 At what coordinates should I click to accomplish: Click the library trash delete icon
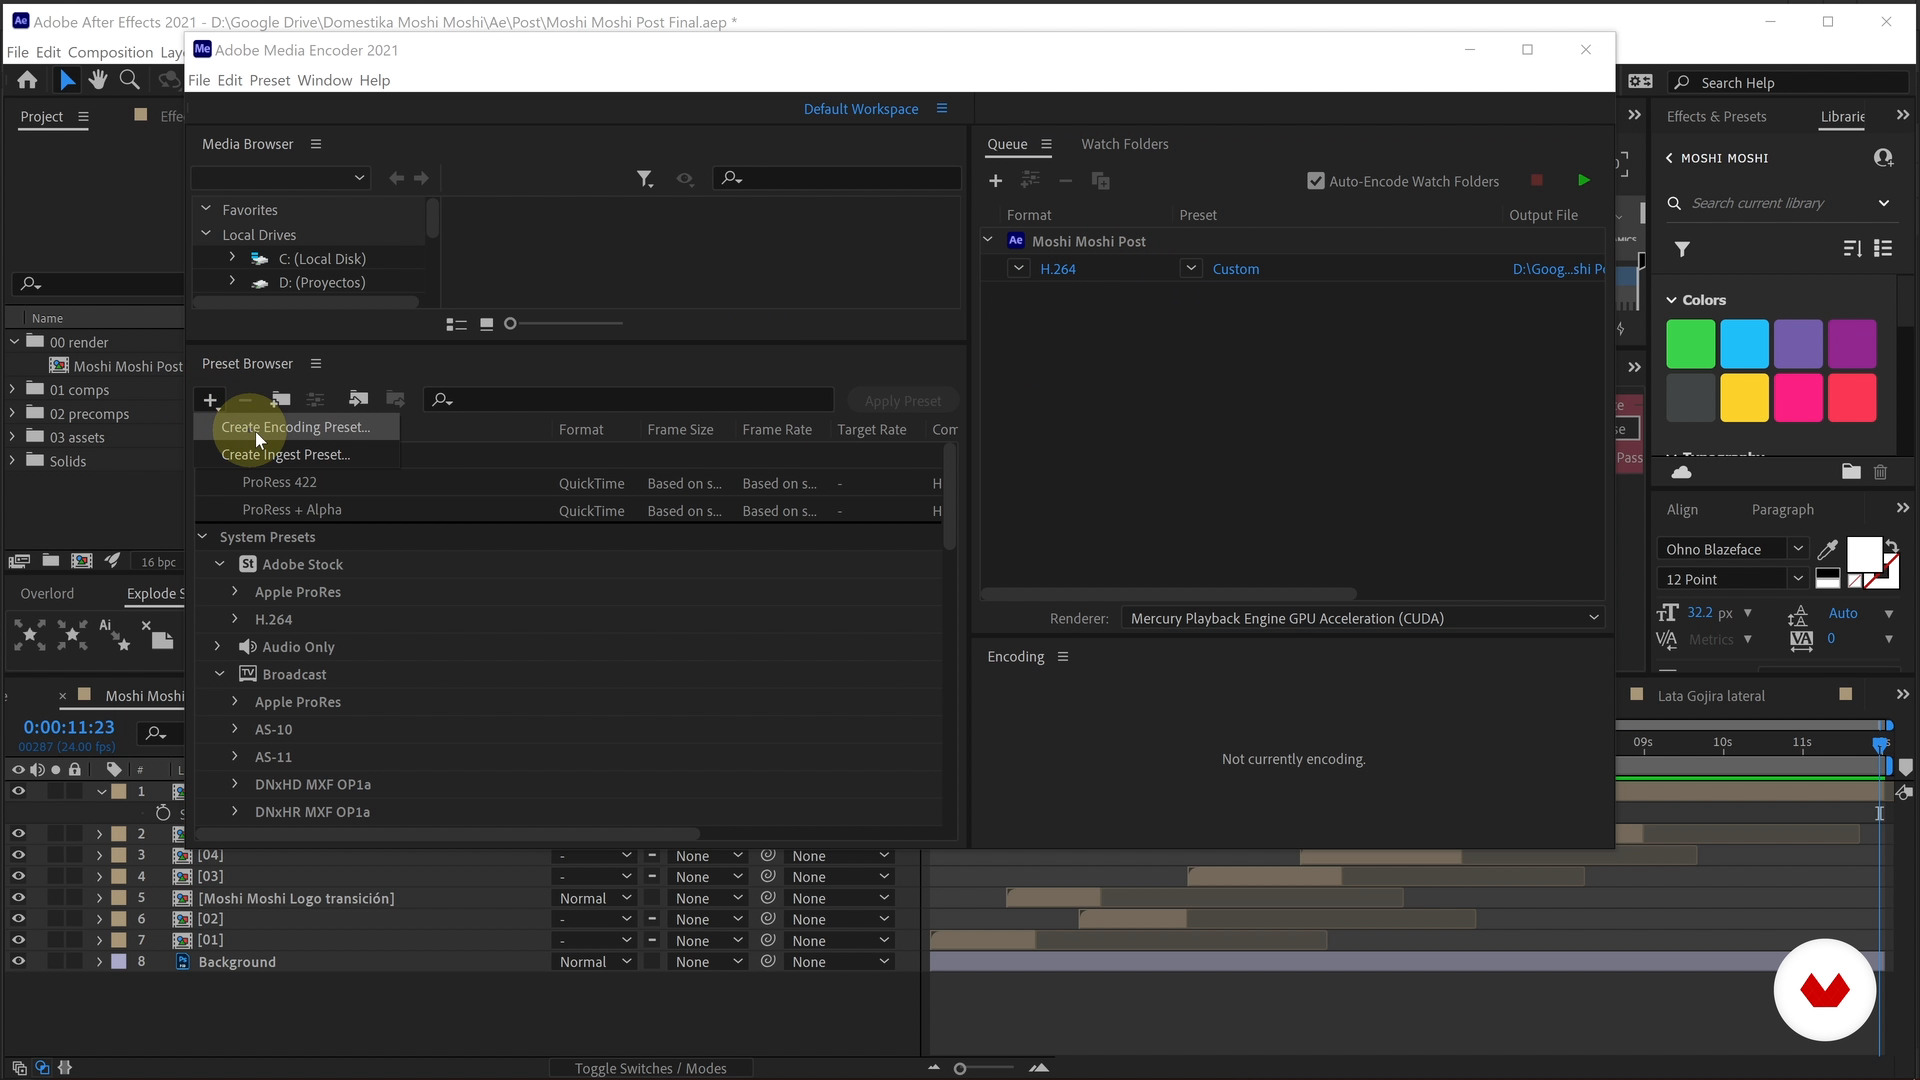[x=1880, y=472]
